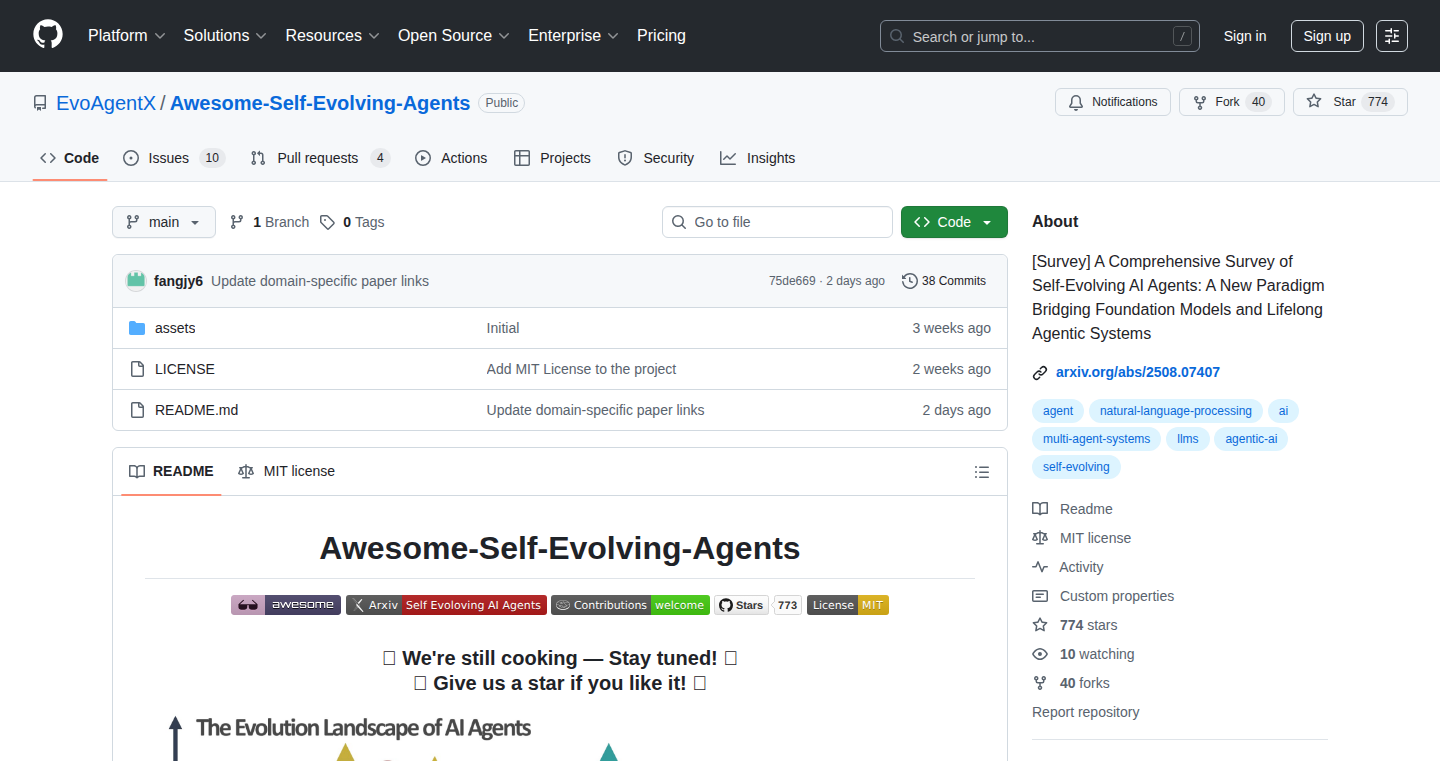Expand the Solutions dropdown menu

[225, 35]
